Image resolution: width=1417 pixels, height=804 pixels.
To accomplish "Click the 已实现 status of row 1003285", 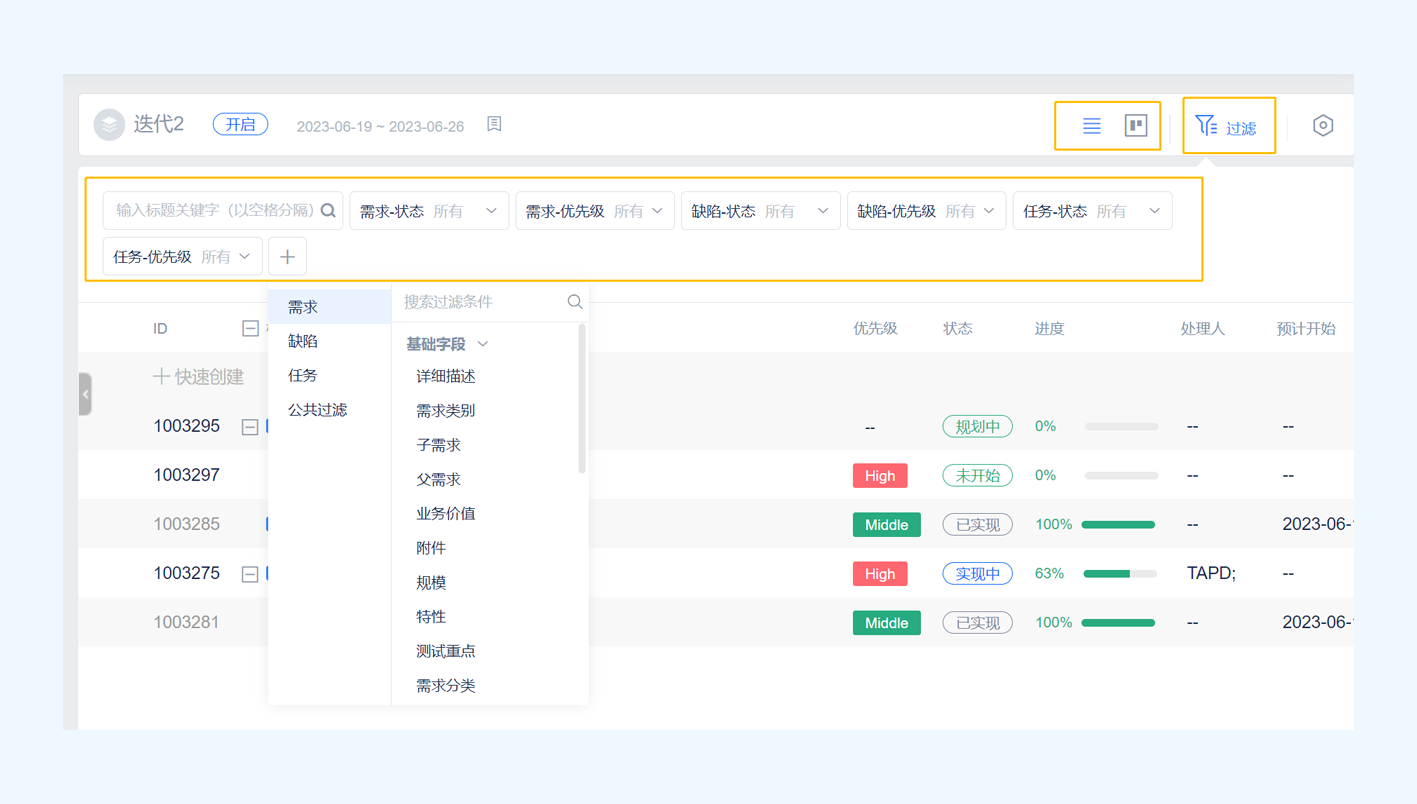I will (x=977, y=525).
